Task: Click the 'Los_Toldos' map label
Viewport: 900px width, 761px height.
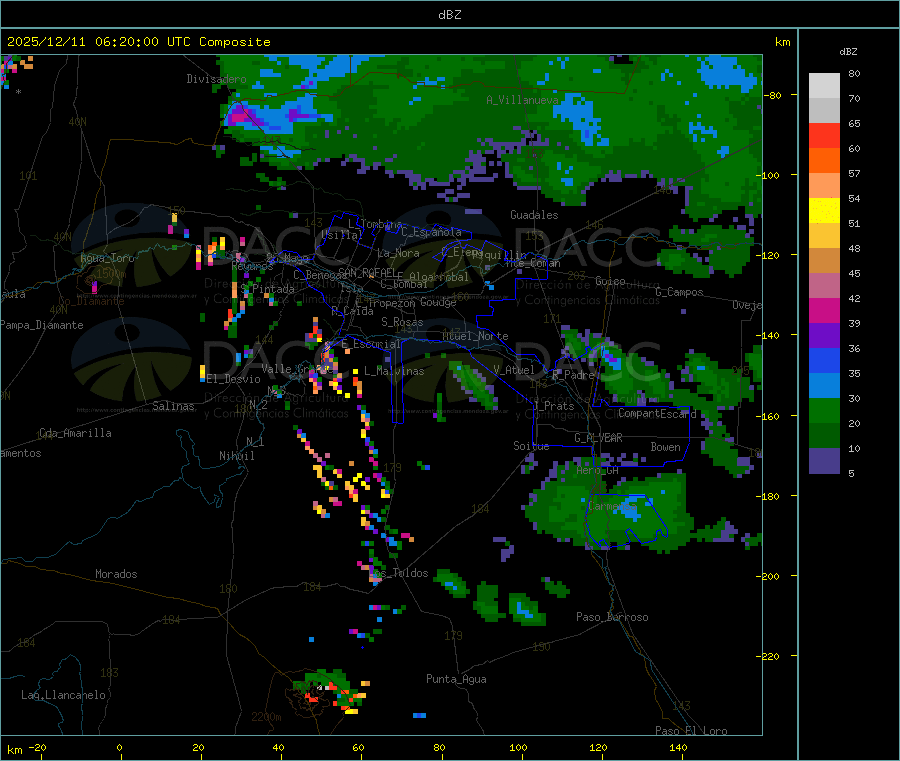Action: point(399,573)
